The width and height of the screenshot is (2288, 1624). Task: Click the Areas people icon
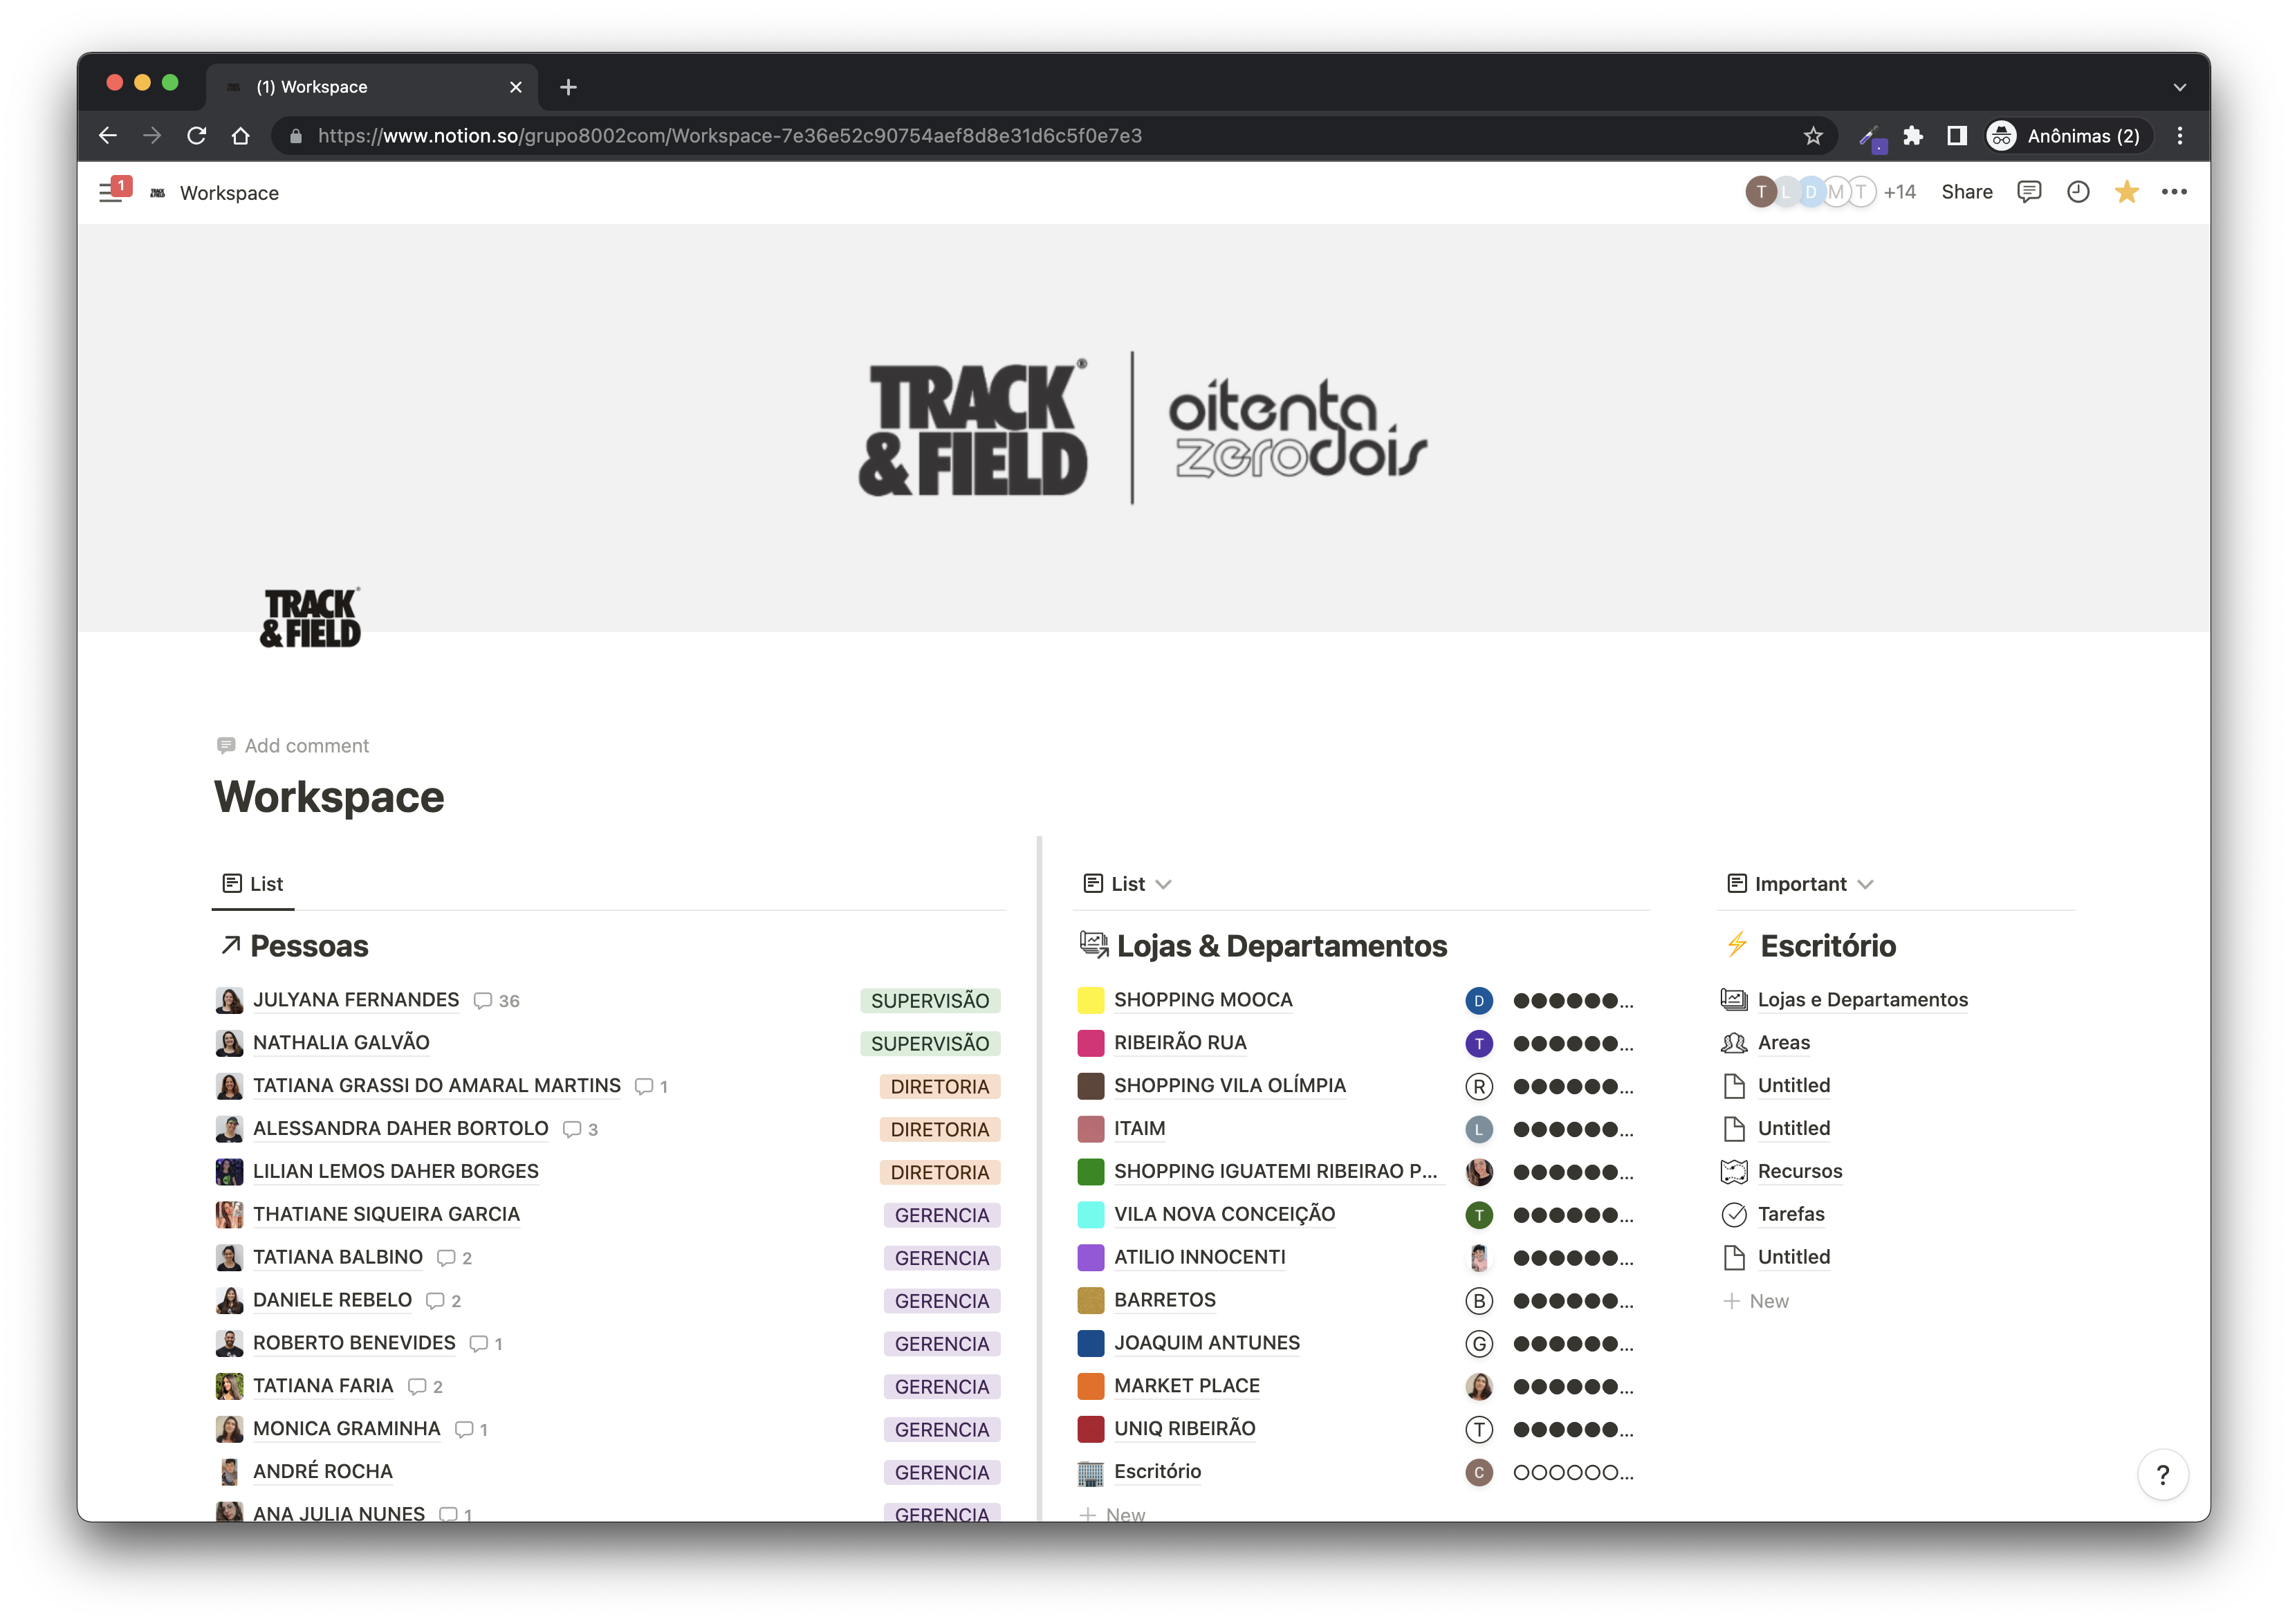pos(1734,1043)
